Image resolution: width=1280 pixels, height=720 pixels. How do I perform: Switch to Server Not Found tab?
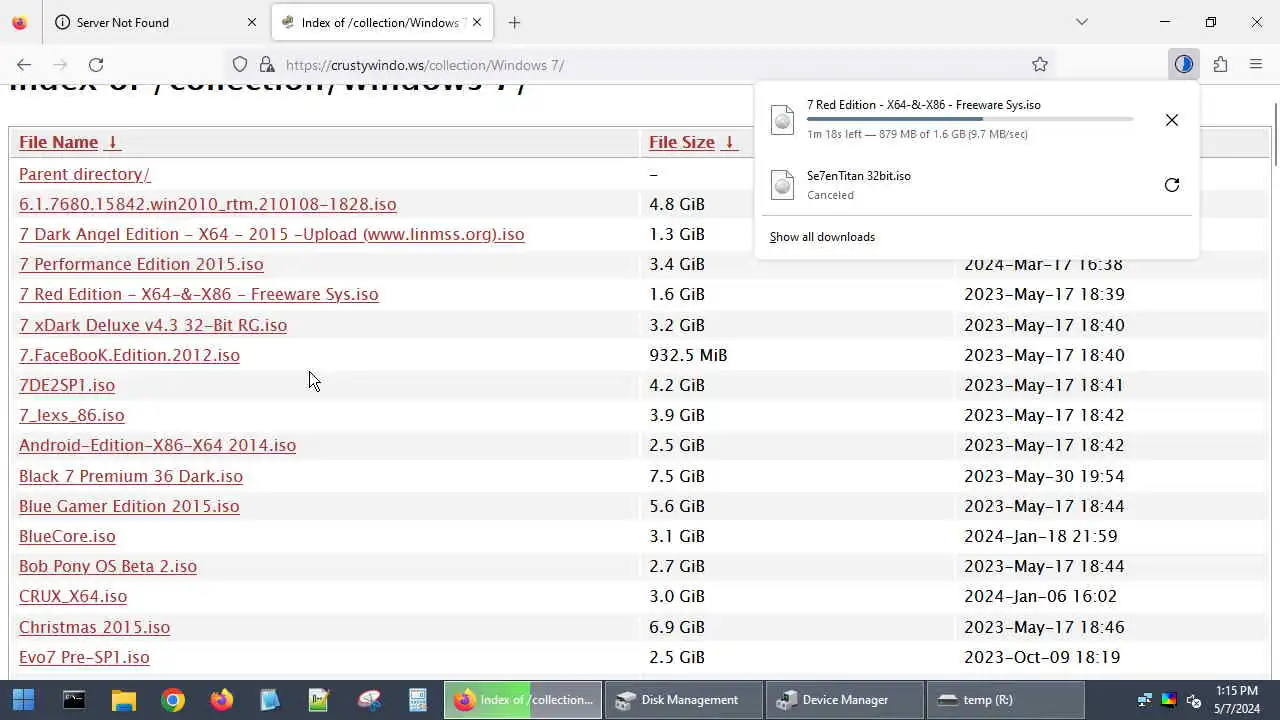[x=156, y=22]
